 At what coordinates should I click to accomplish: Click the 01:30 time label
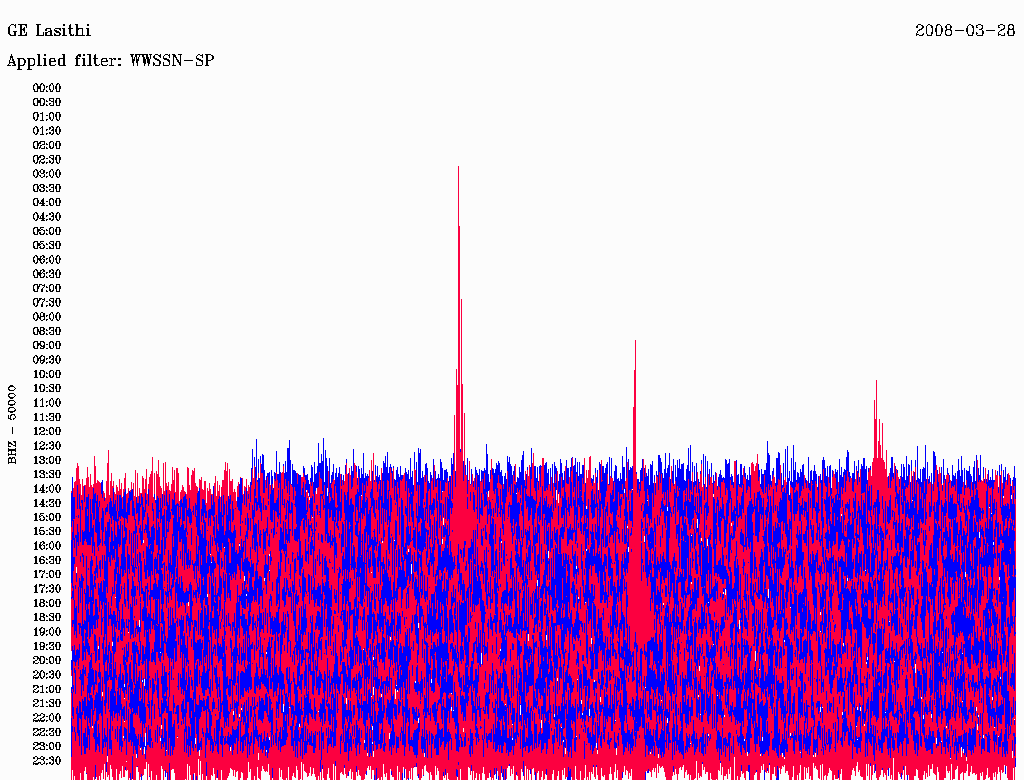point(47,131)
